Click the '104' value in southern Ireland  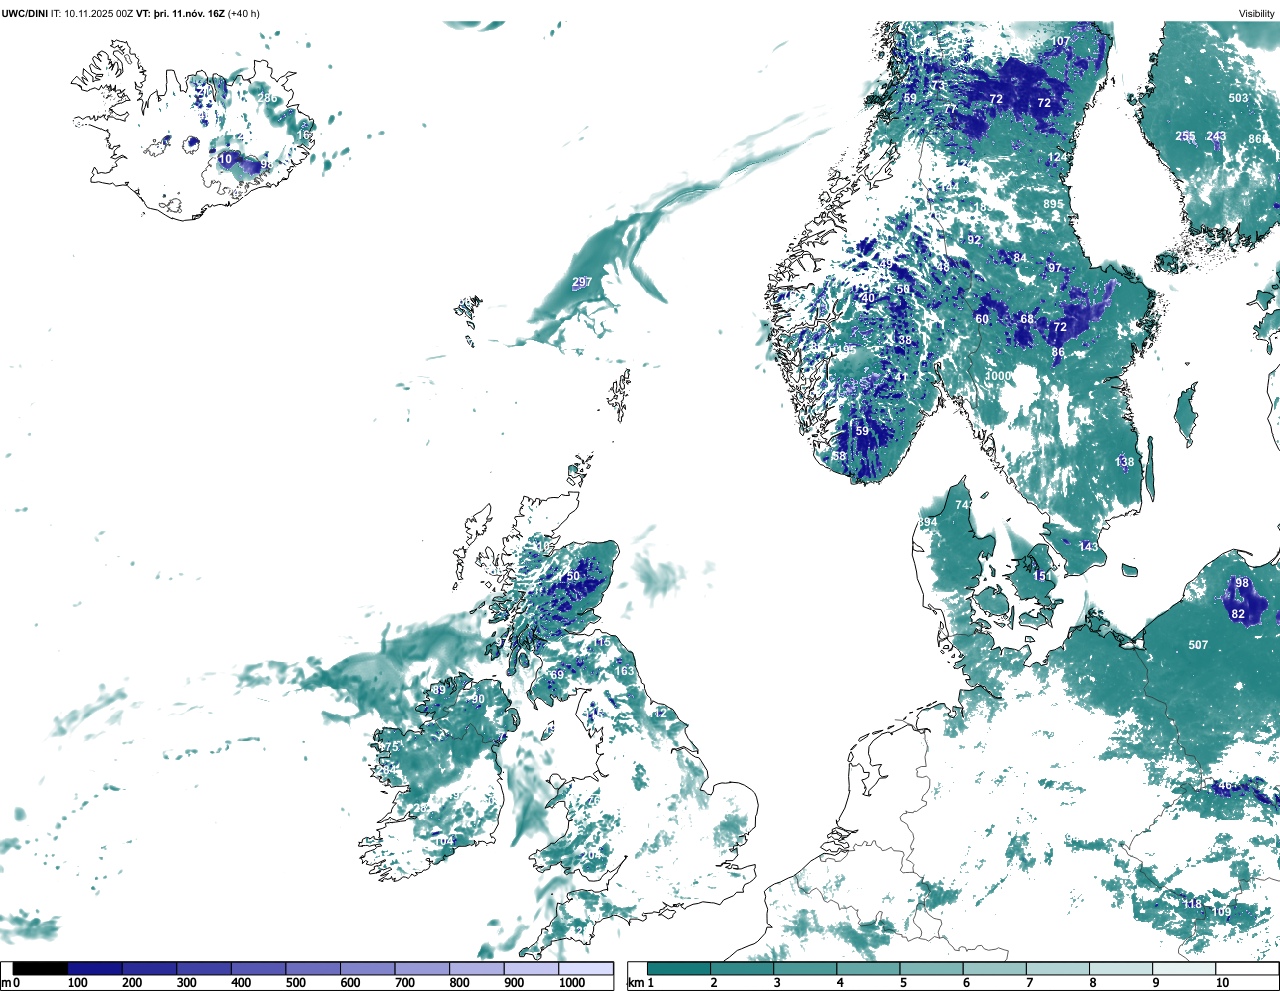(444, 841)
